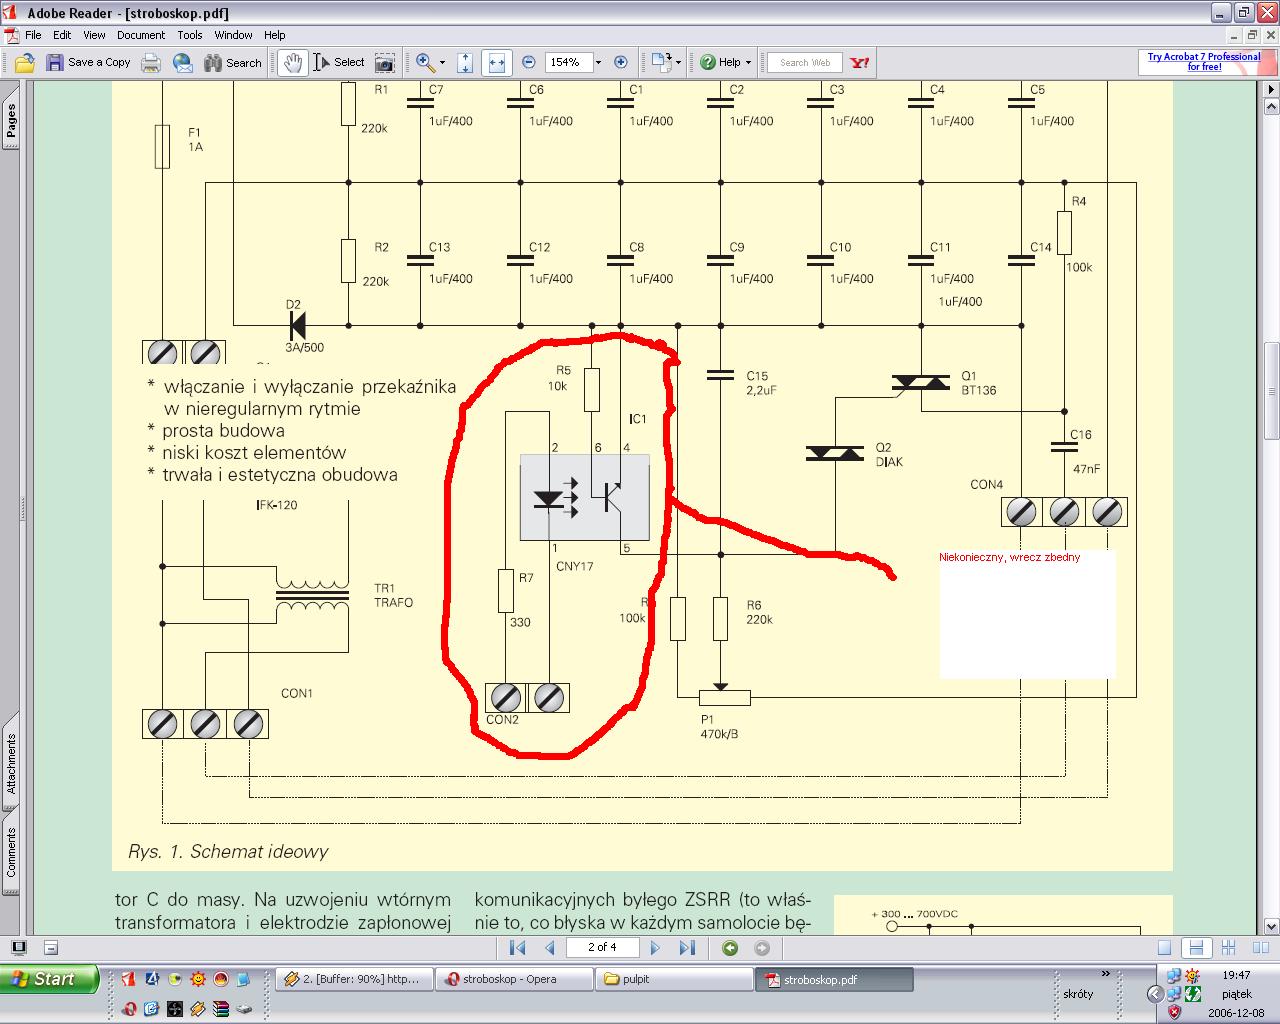This screenshot has width=1280, height=1024.
Task: Click the Fit Width icon
Action: 496,62
